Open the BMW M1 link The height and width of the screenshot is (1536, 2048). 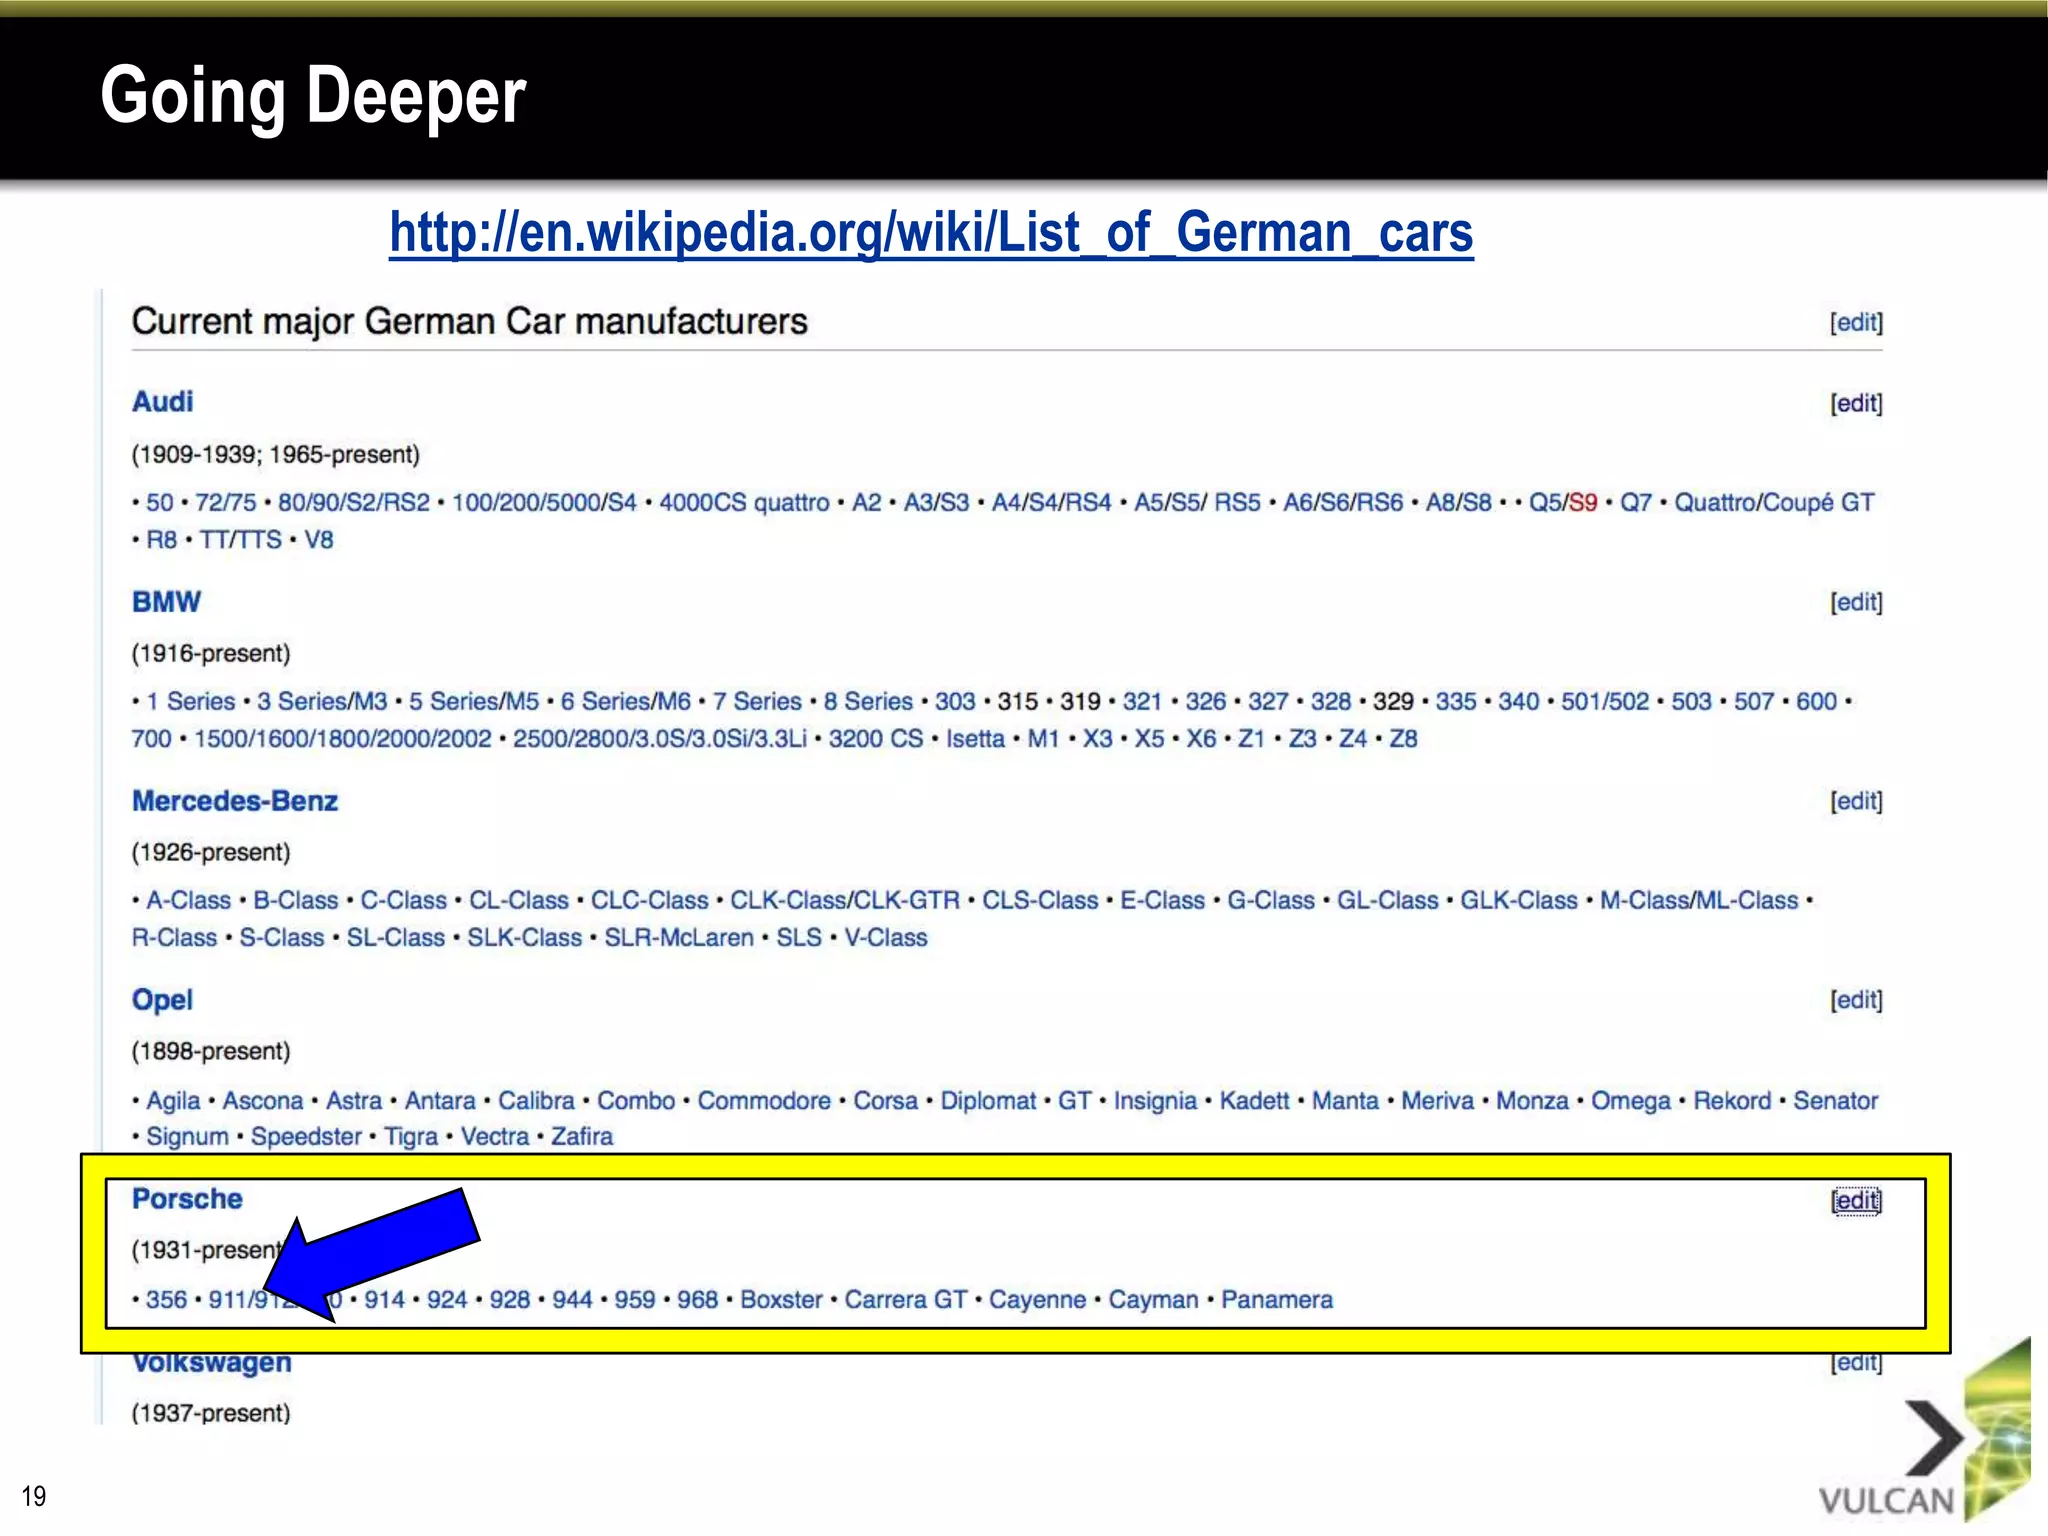[1043, 739]
